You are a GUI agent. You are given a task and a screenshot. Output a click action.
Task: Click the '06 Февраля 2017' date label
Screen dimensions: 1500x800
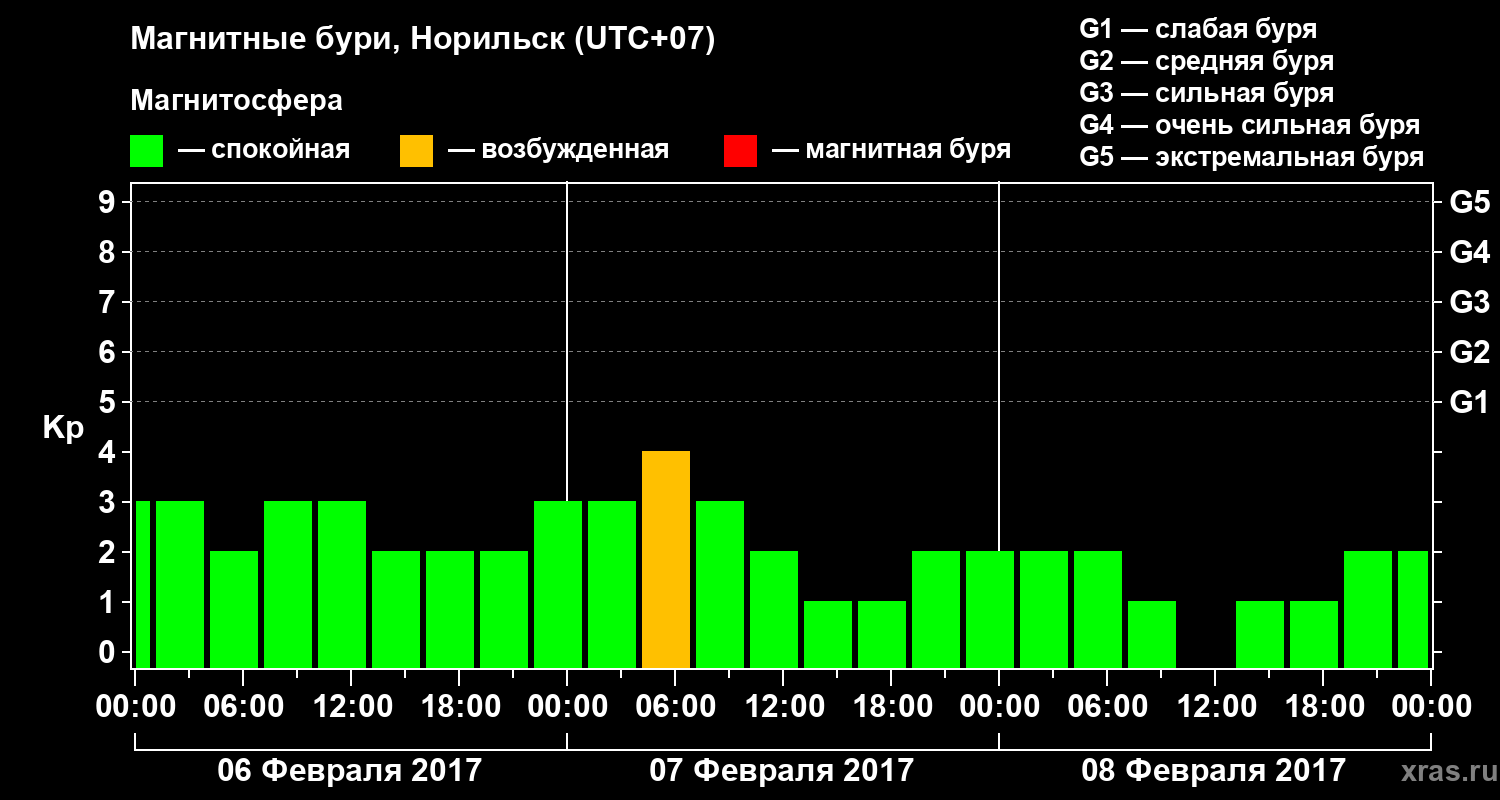click(350, 771)
